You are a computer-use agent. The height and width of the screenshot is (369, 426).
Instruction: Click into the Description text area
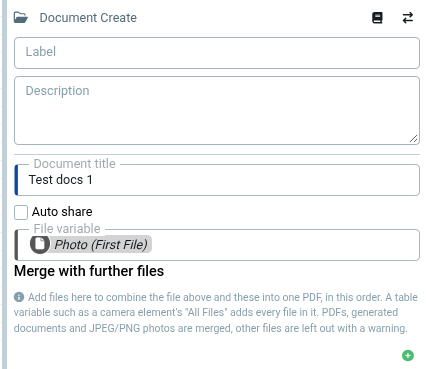coord(217,110)
